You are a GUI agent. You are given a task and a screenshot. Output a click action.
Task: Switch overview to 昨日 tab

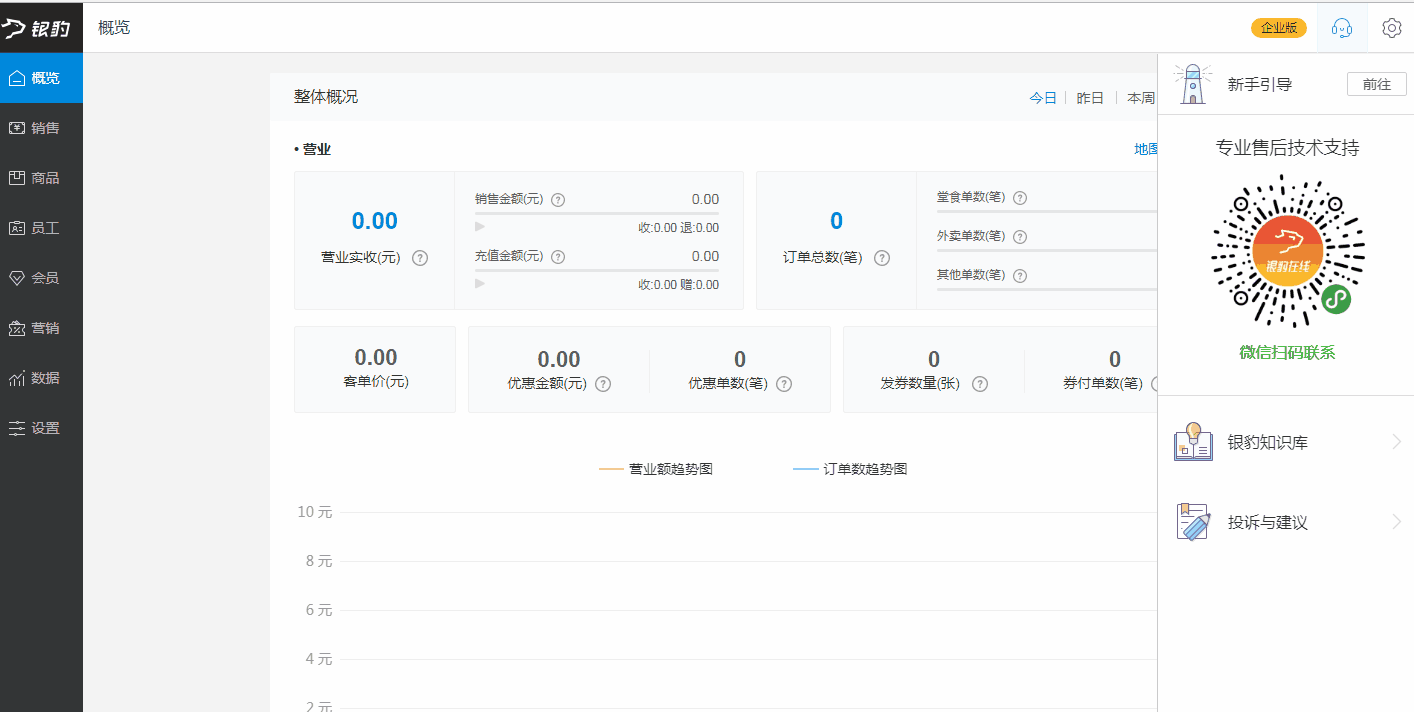pos(1090,98)
